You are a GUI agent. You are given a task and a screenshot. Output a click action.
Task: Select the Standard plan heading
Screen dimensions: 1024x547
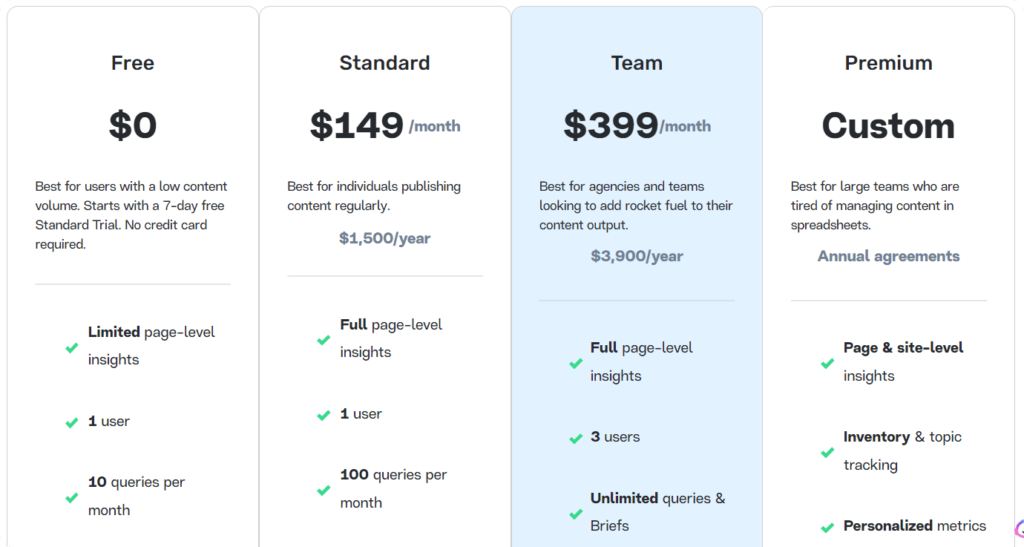pos(385,63)
